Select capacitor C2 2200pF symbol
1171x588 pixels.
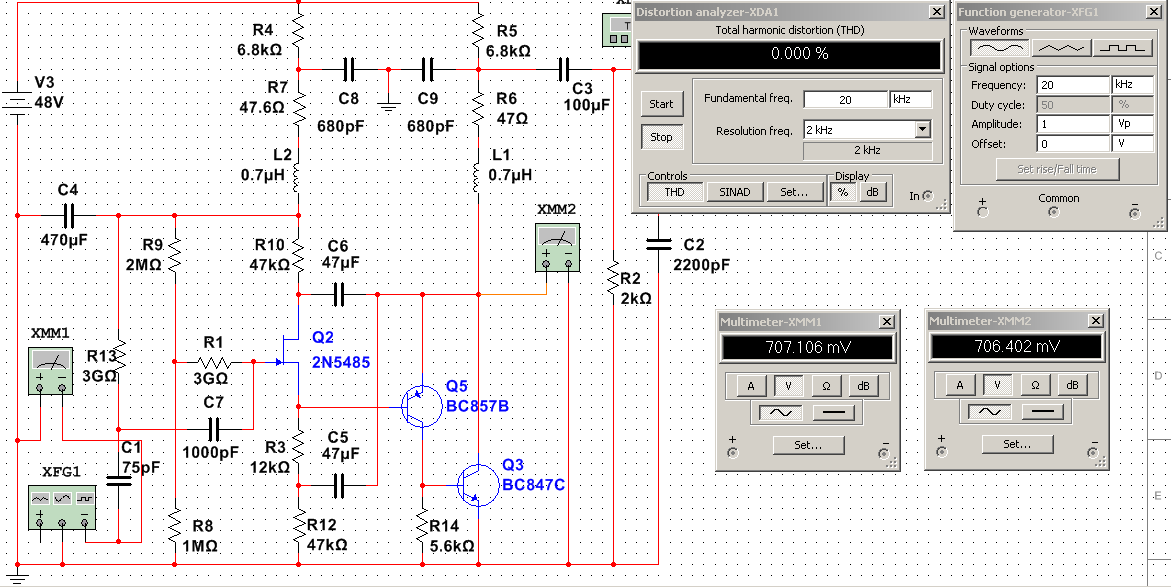(659, 244)
